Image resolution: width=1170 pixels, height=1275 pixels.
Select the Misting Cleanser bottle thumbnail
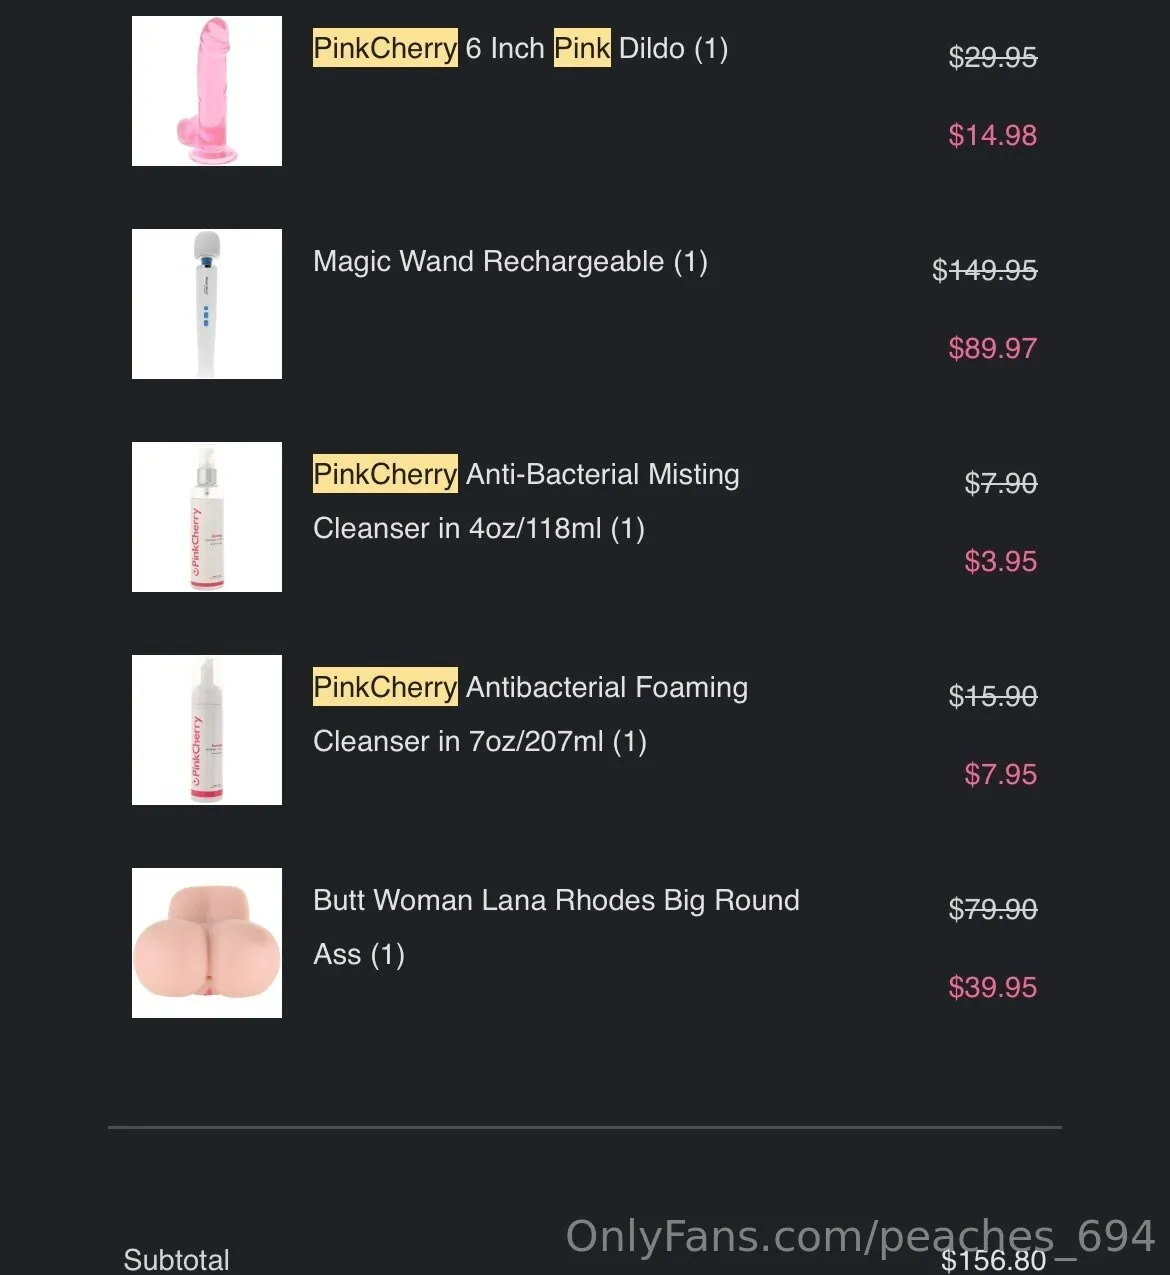point(207,517)
